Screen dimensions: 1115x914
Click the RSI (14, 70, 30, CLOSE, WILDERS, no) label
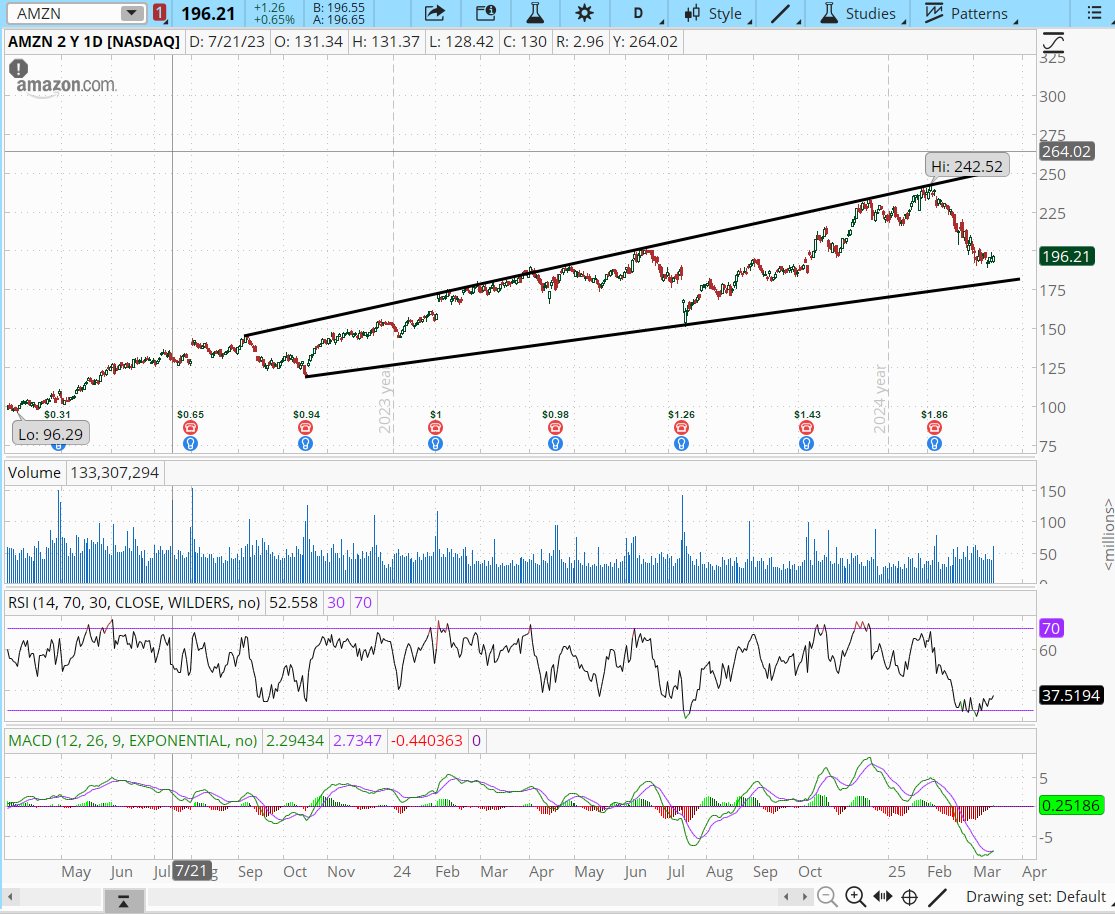[x=134, y=602]
